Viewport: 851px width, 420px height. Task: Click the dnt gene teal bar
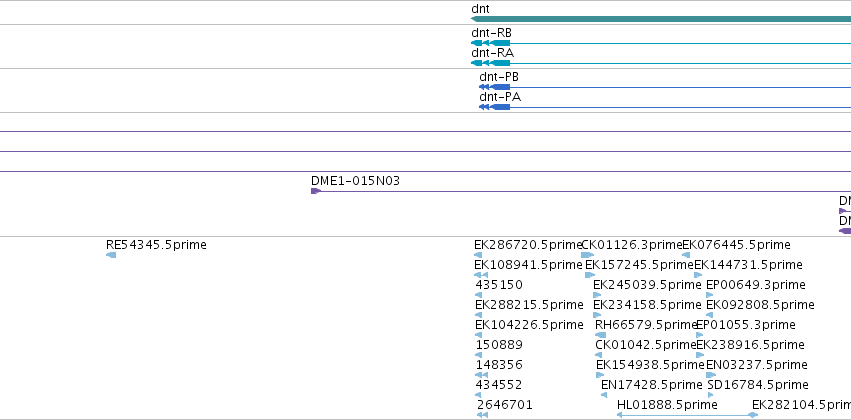pos(661,20)
